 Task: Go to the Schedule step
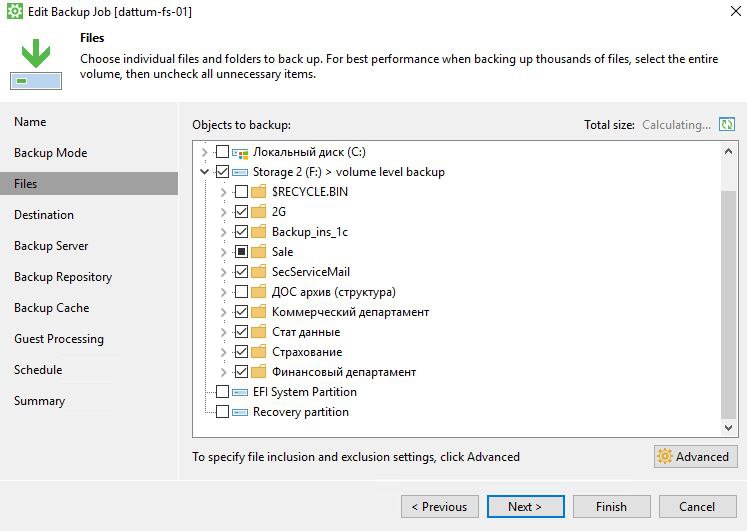coord(38,370)
